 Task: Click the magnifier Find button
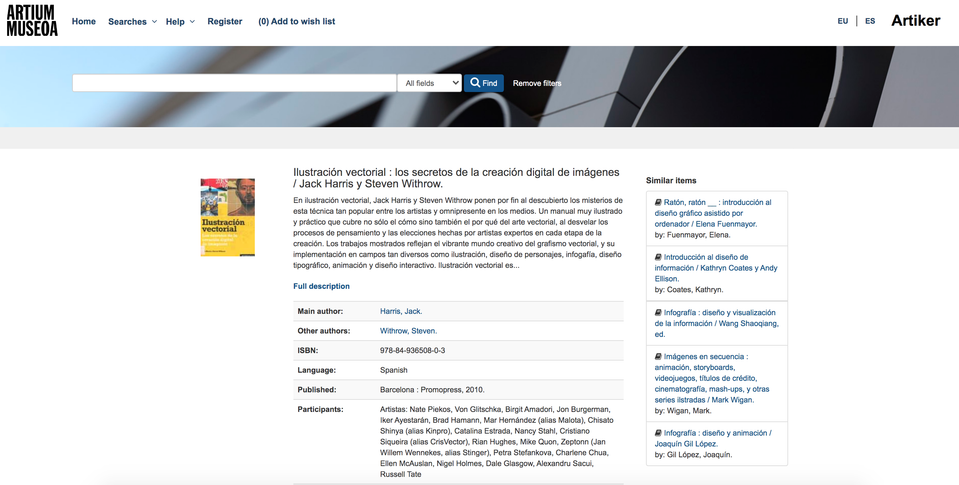(483, 83)
